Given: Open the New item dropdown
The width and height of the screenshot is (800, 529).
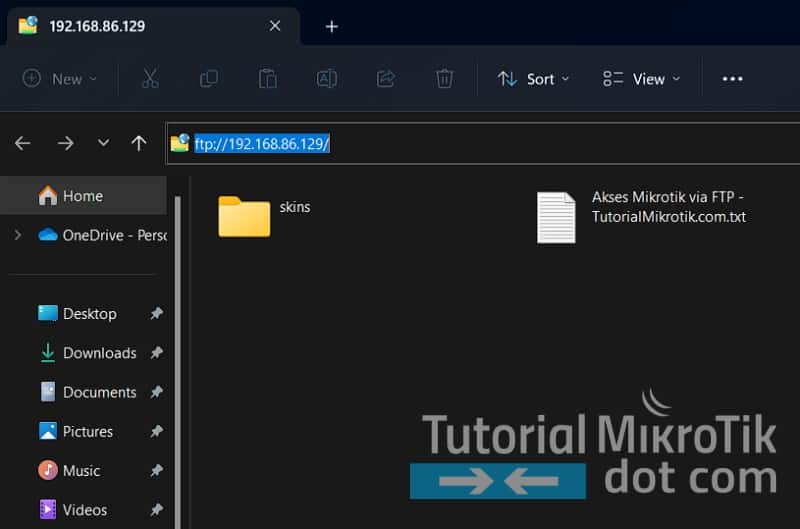Looking at the screenshot, I should click(60, 79).
